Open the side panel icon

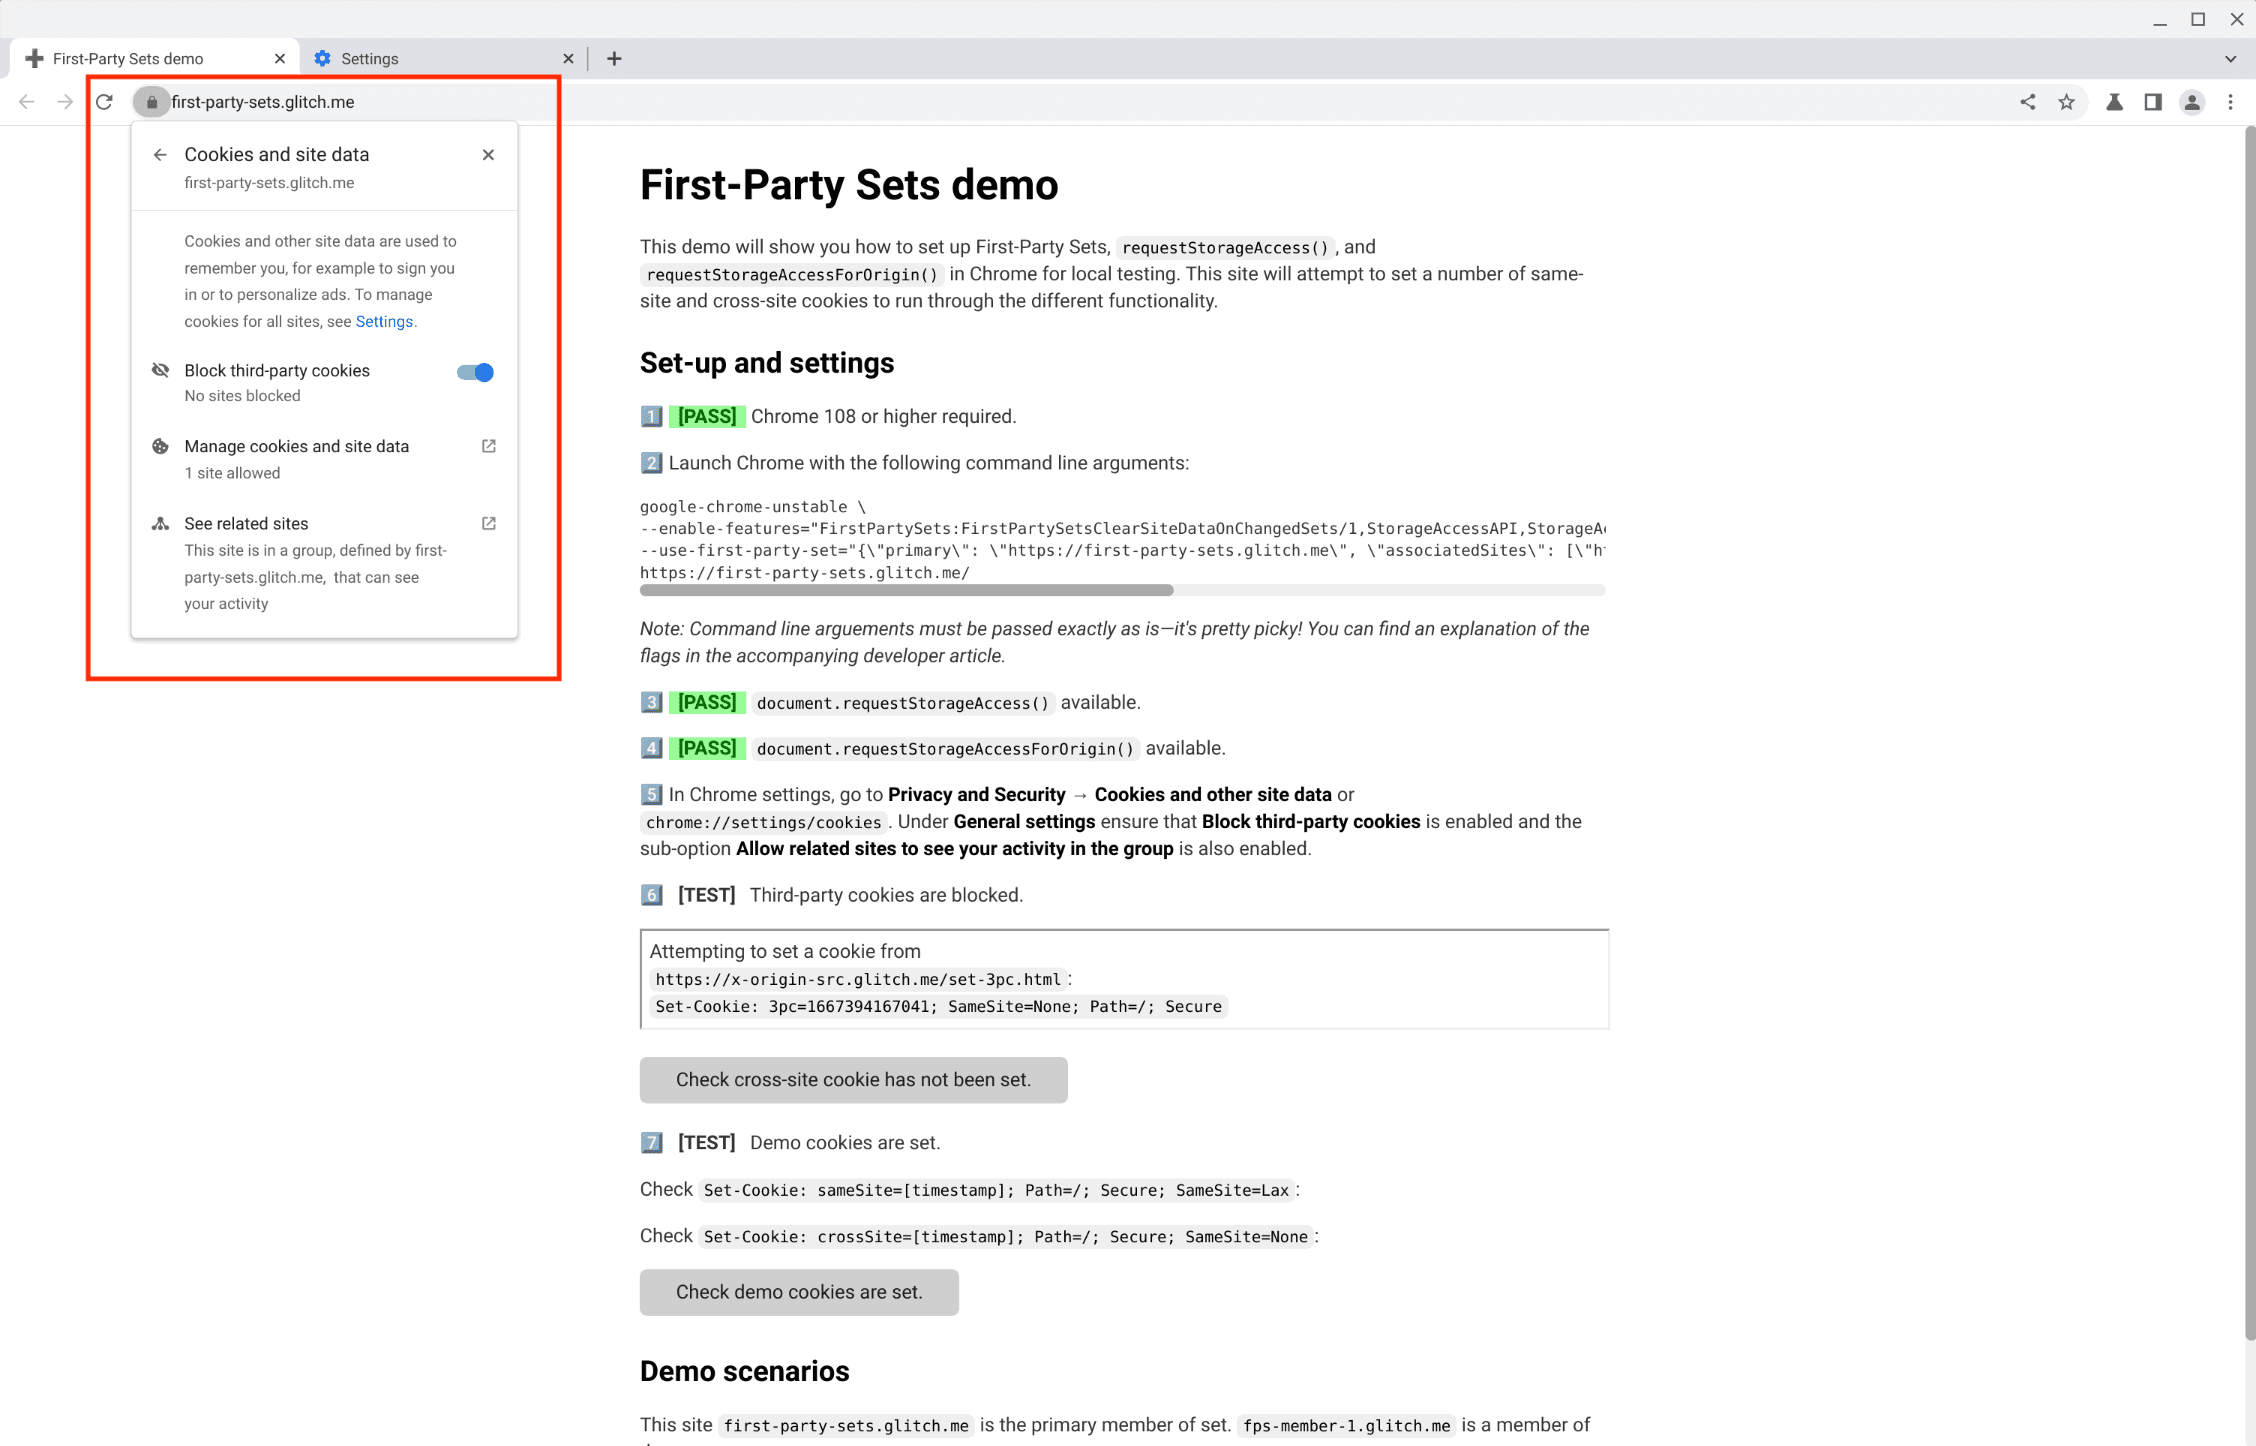click(x=2153, y=102)
